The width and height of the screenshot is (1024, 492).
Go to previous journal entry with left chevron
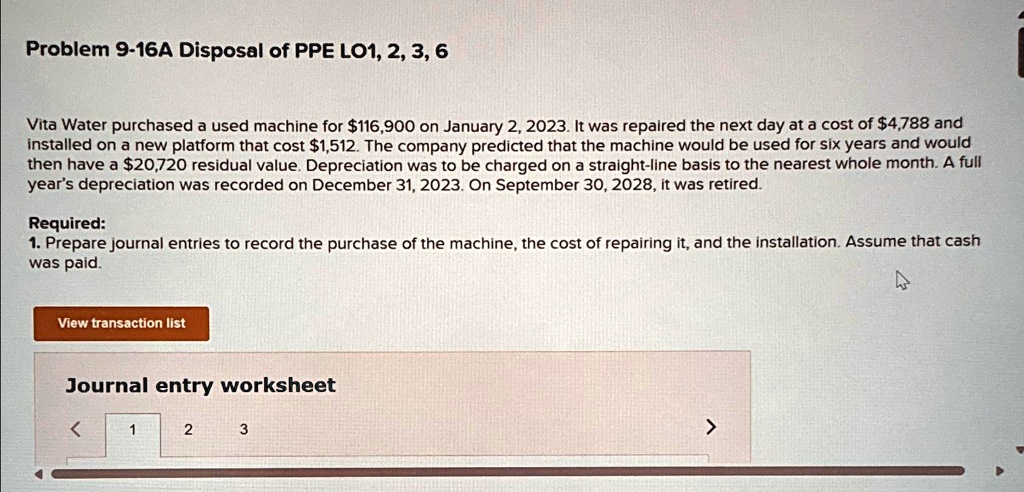tap(75, 429)
